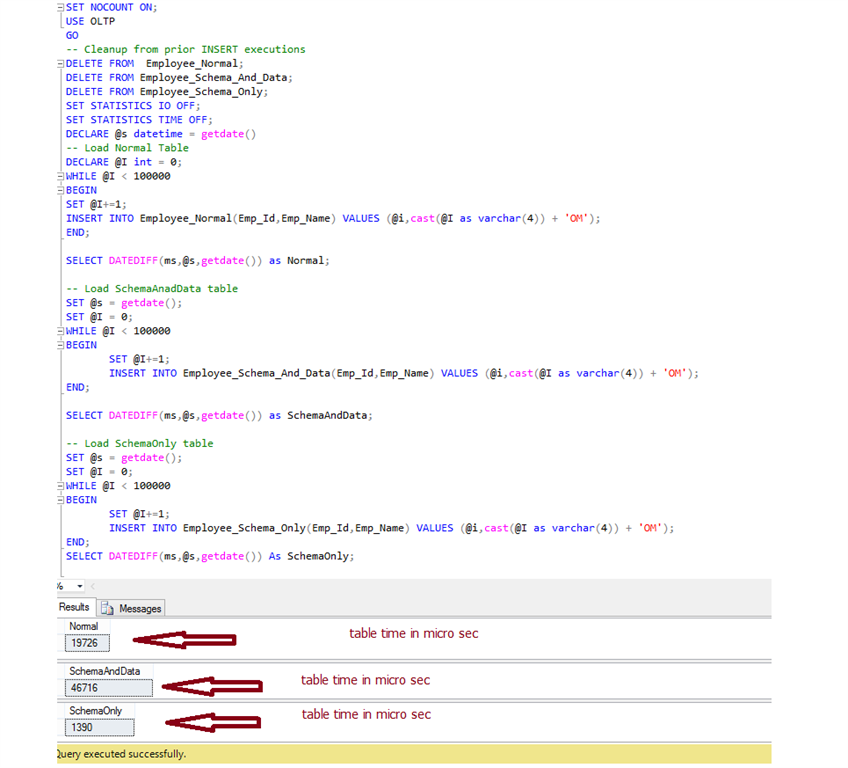This screenshot has width=848, height=768.
Task: Click the INSERT INTO Employee_Schema_Only statement
Action: tap(392, 528)
